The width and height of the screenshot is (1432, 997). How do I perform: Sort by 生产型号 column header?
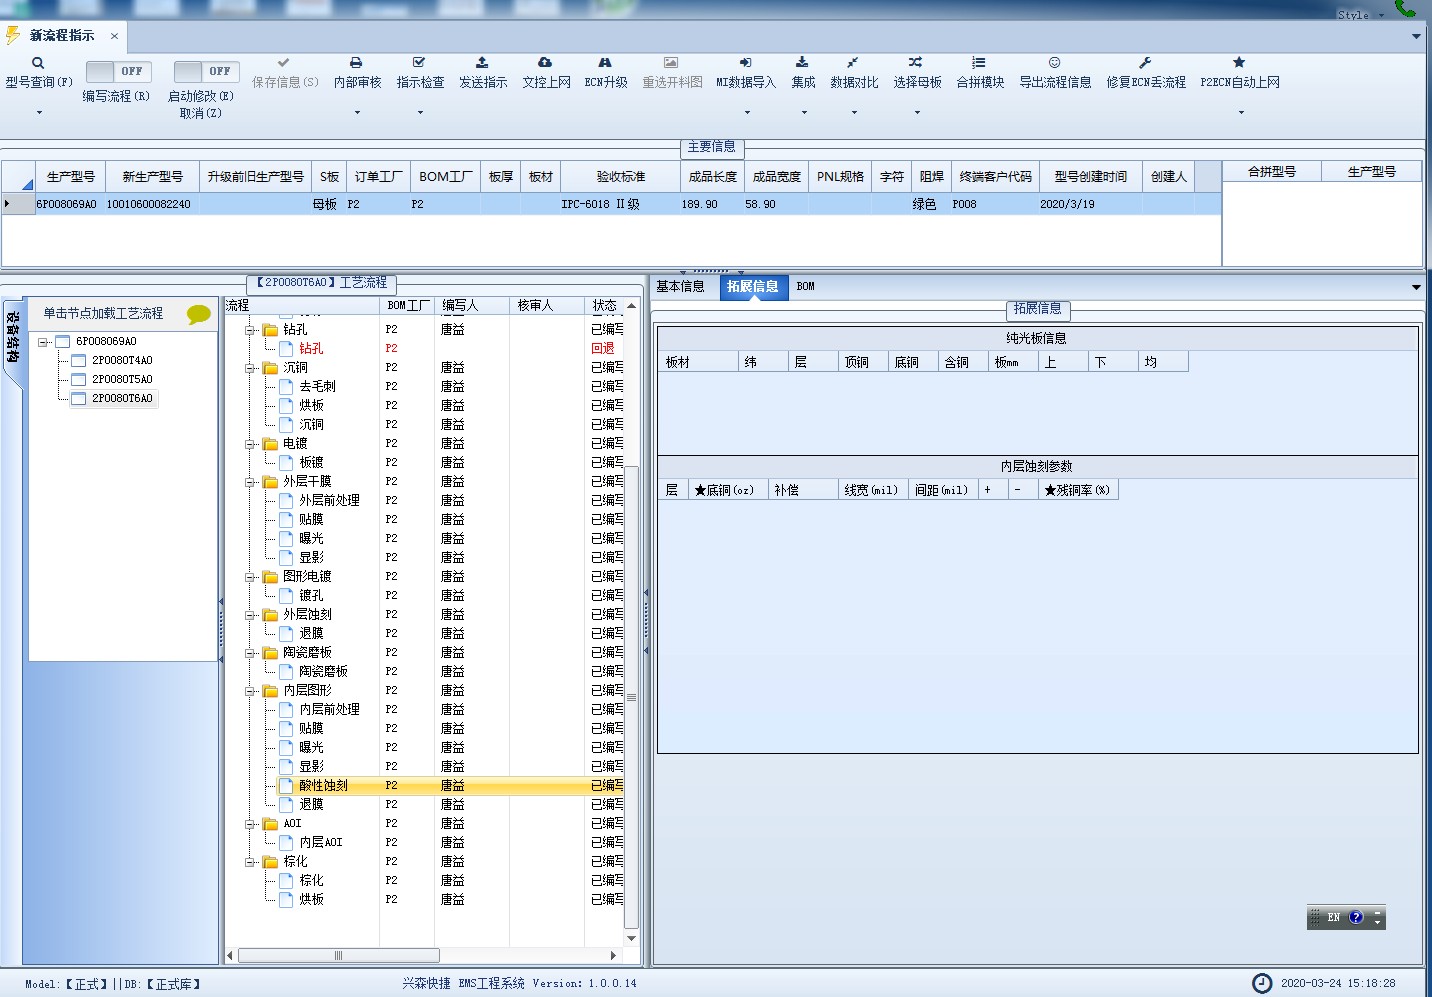click(x=70, y=177)
